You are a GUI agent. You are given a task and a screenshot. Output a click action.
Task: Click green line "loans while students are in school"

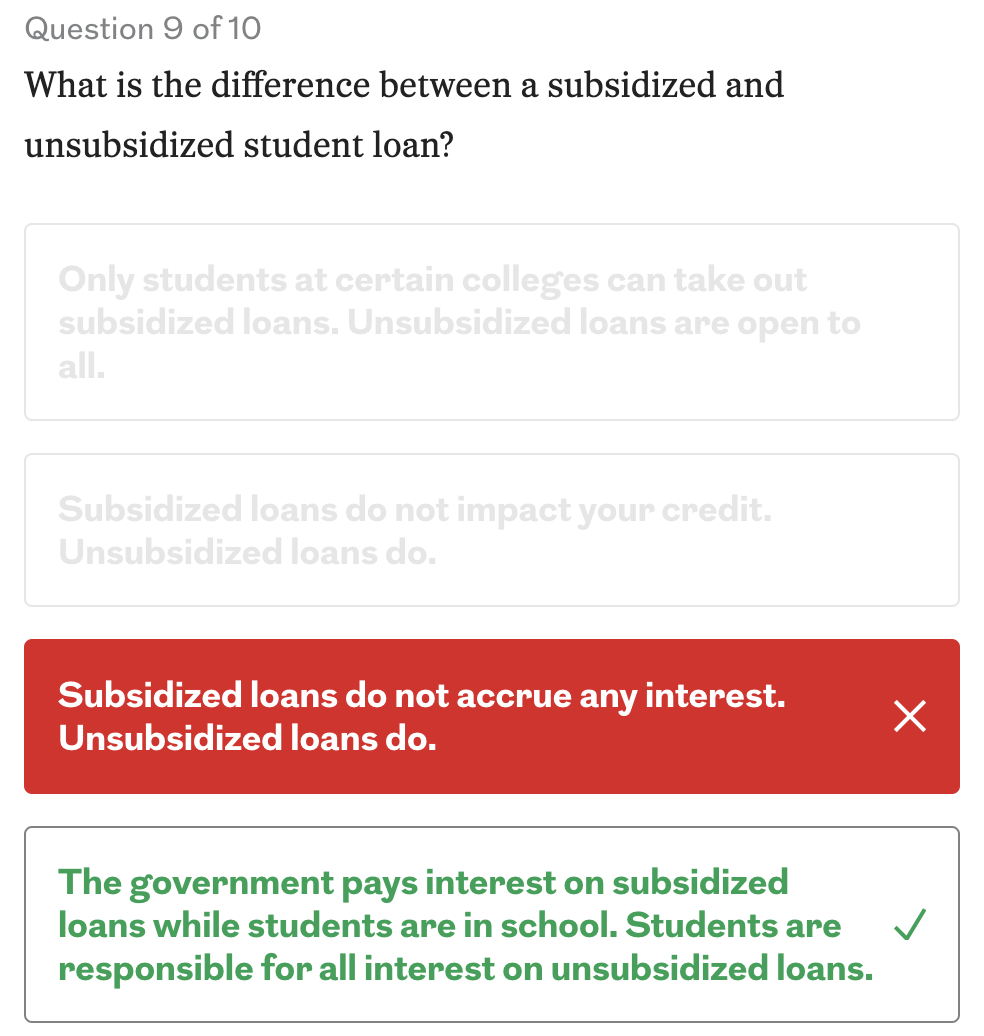(x=340, y=926)
